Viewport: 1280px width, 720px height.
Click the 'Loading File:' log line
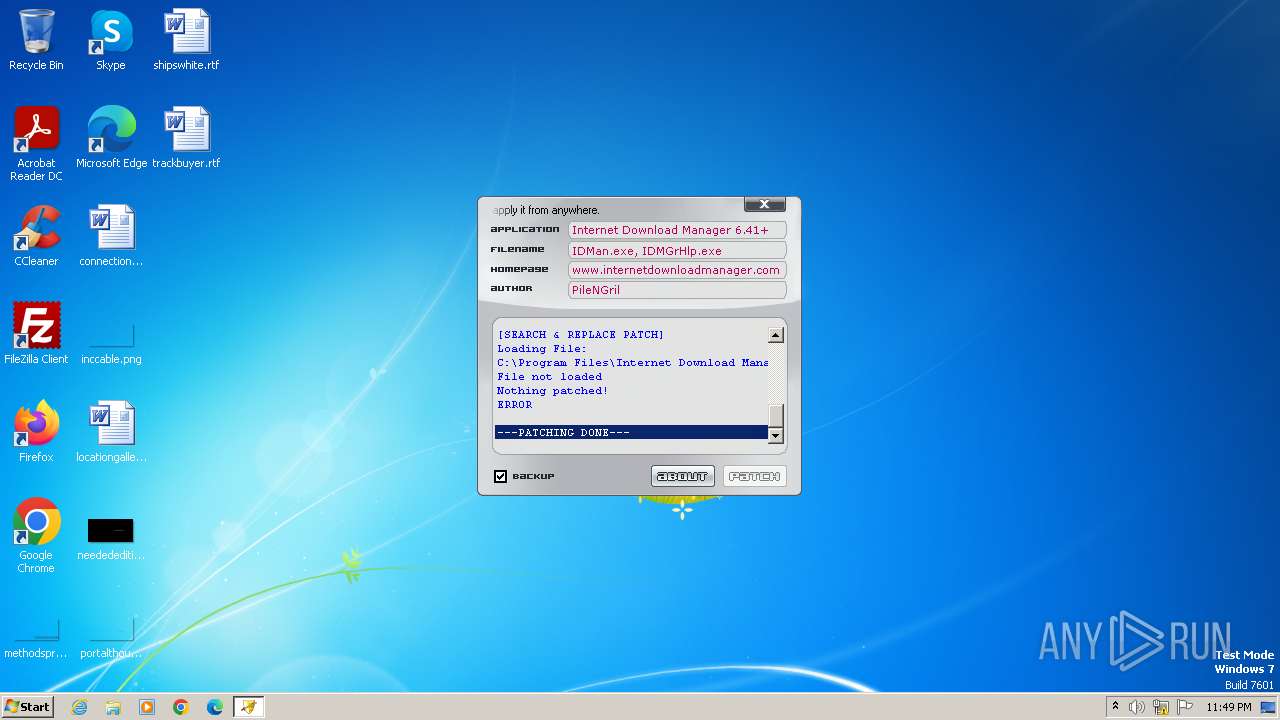542,349
